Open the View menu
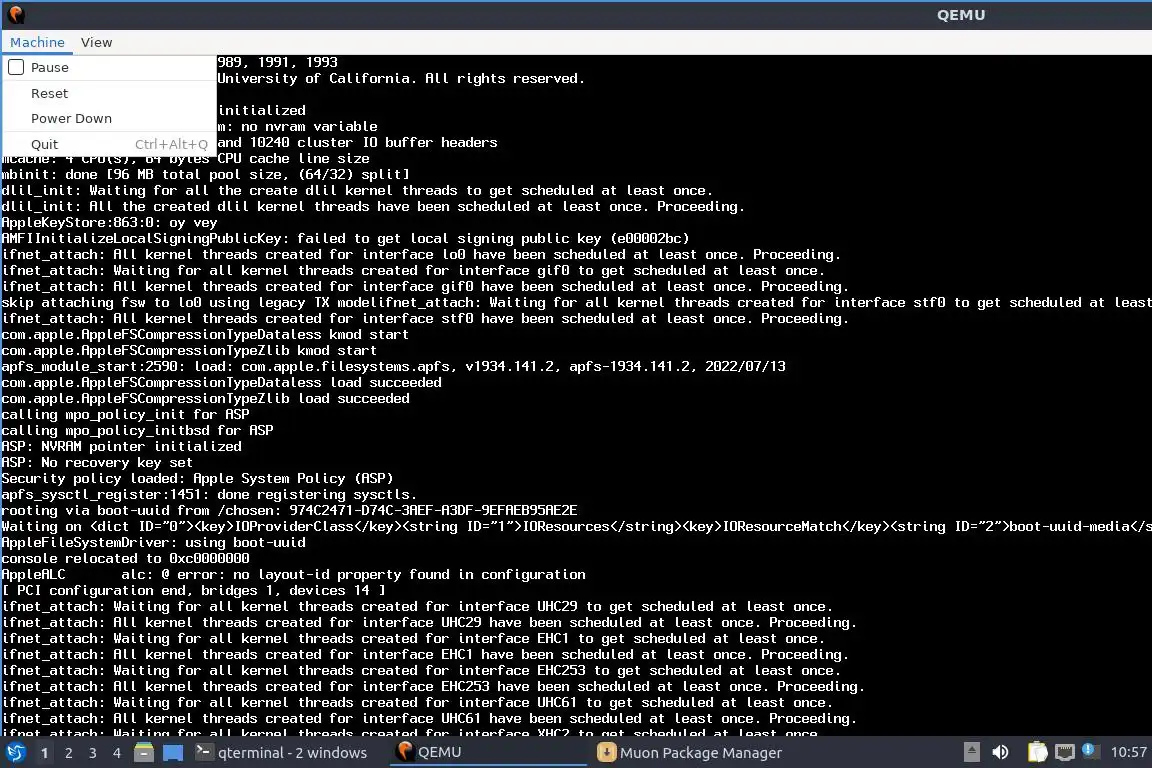Screen dimensions: 1152x768 pos(96,43)
